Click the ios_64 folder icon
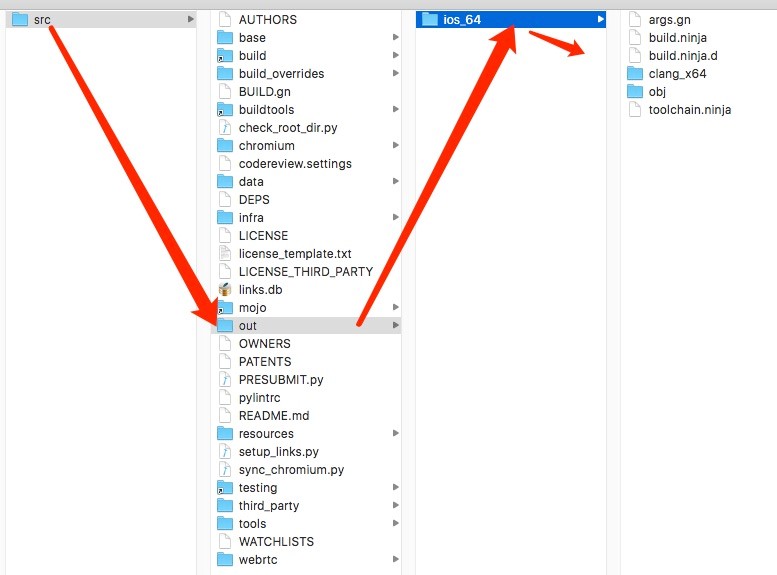The width and height of the screenshot is (777, 575). click(430, 20)
